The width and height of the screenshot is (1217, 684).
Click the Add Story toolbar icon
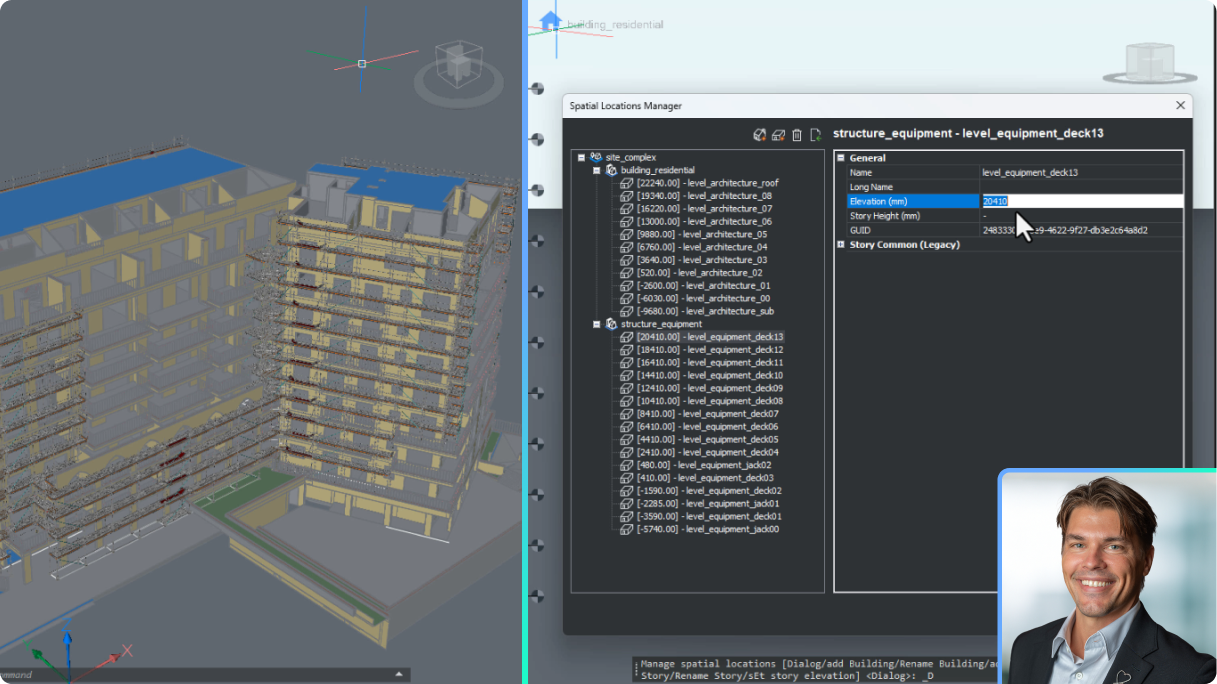tap(778, 134)
